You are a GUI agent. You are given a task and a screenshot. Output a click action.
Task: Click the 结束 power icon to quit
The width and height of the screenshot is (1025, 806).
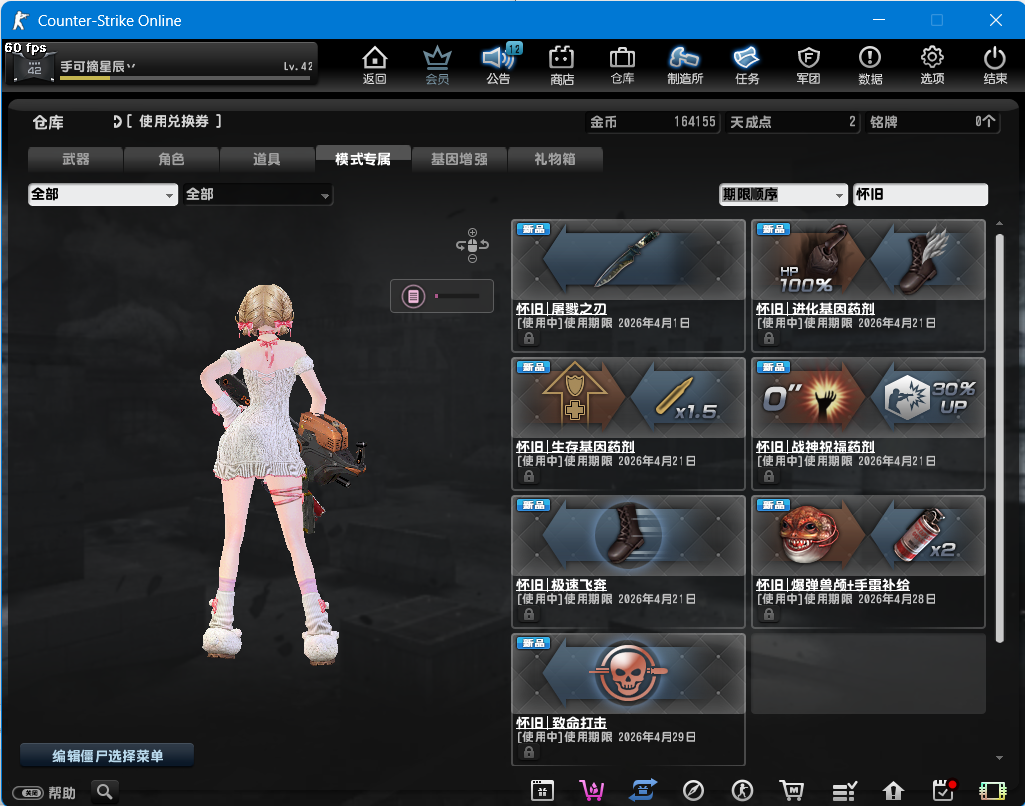pos(995,65)
